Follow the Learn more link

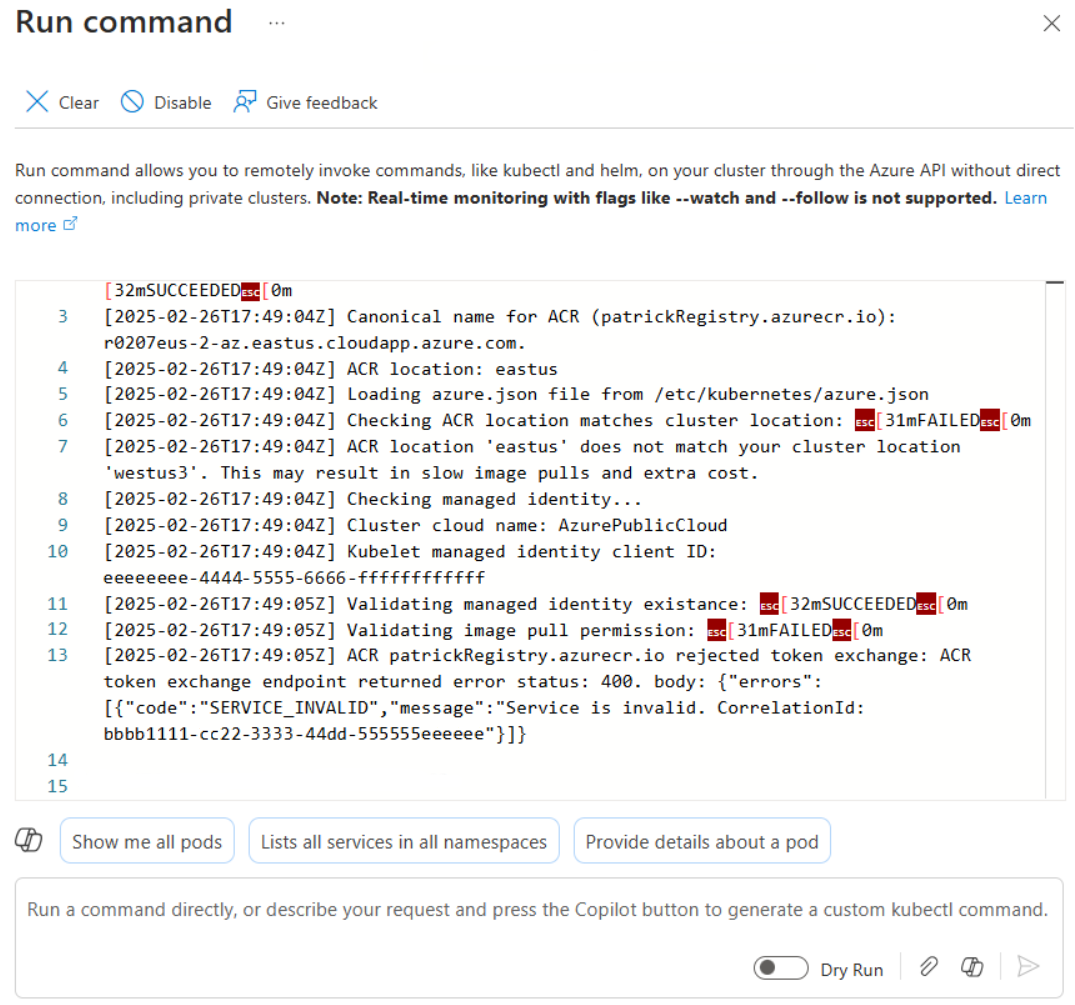1025,198
